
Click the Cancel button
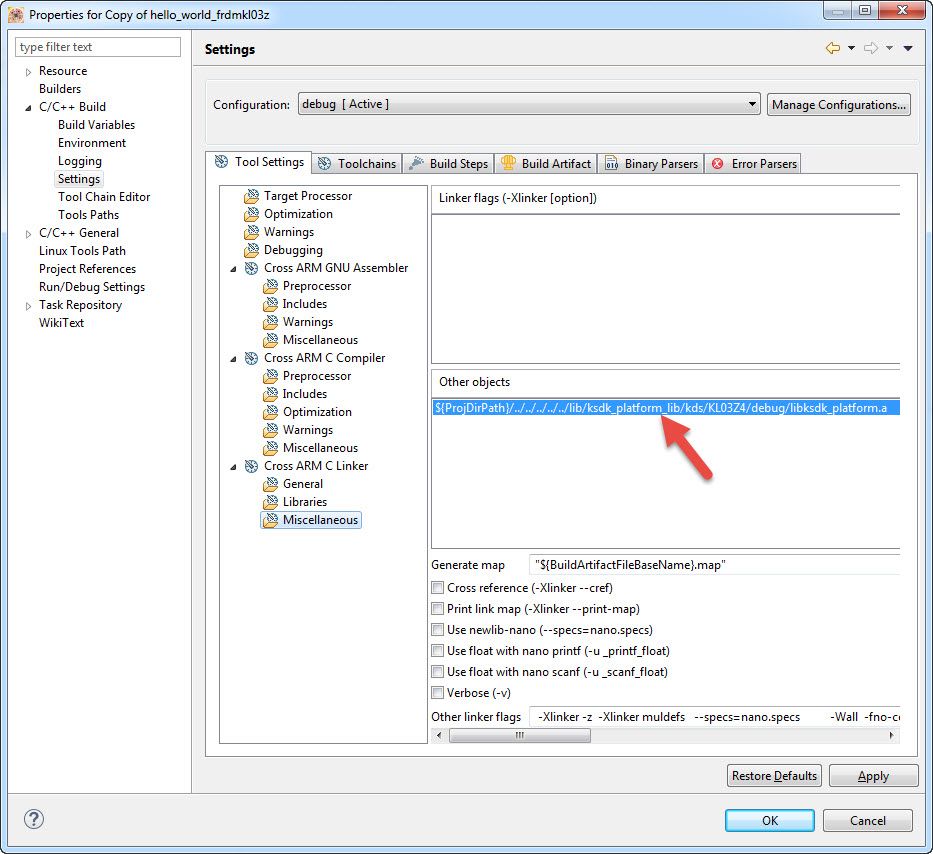(x=868, y=820)
